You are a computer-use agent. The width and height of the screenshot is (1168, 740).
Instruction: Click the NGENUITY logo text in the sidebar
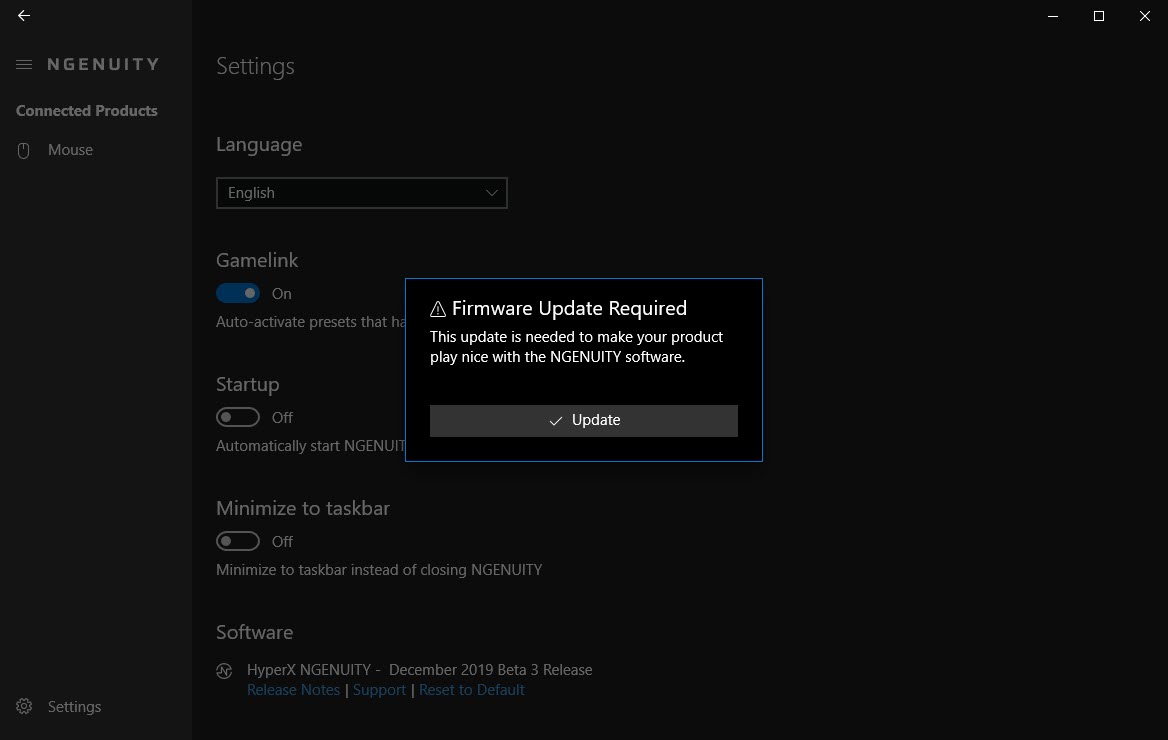tap(104, 65)
